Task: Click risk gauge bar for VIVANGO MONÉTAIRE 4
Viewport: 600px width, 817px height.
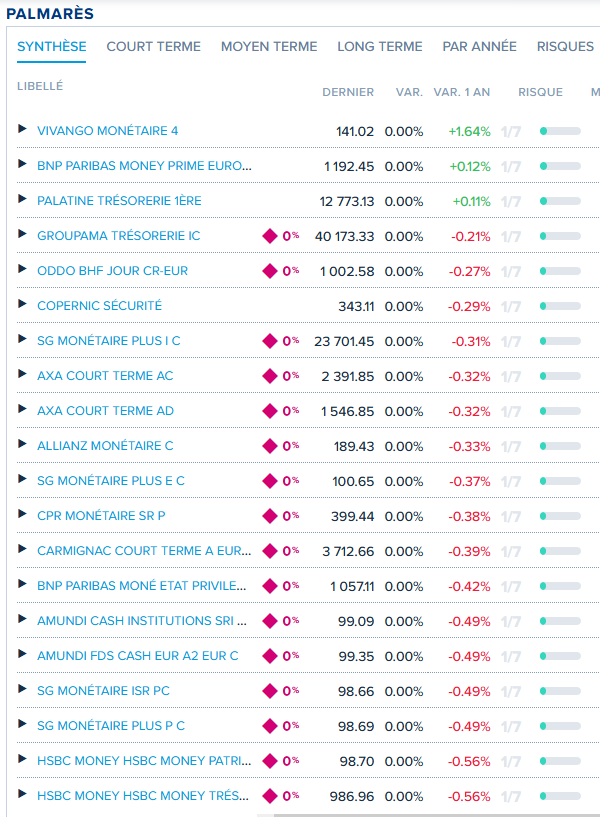Action: (560, 131)
